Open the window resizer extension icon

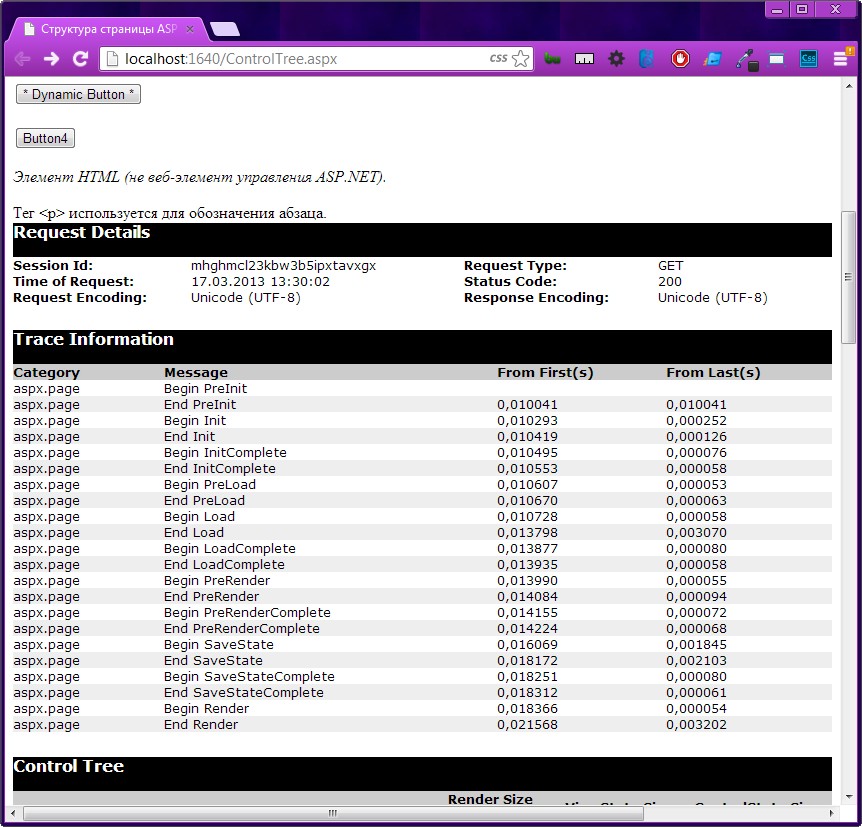tap(776, 59)
